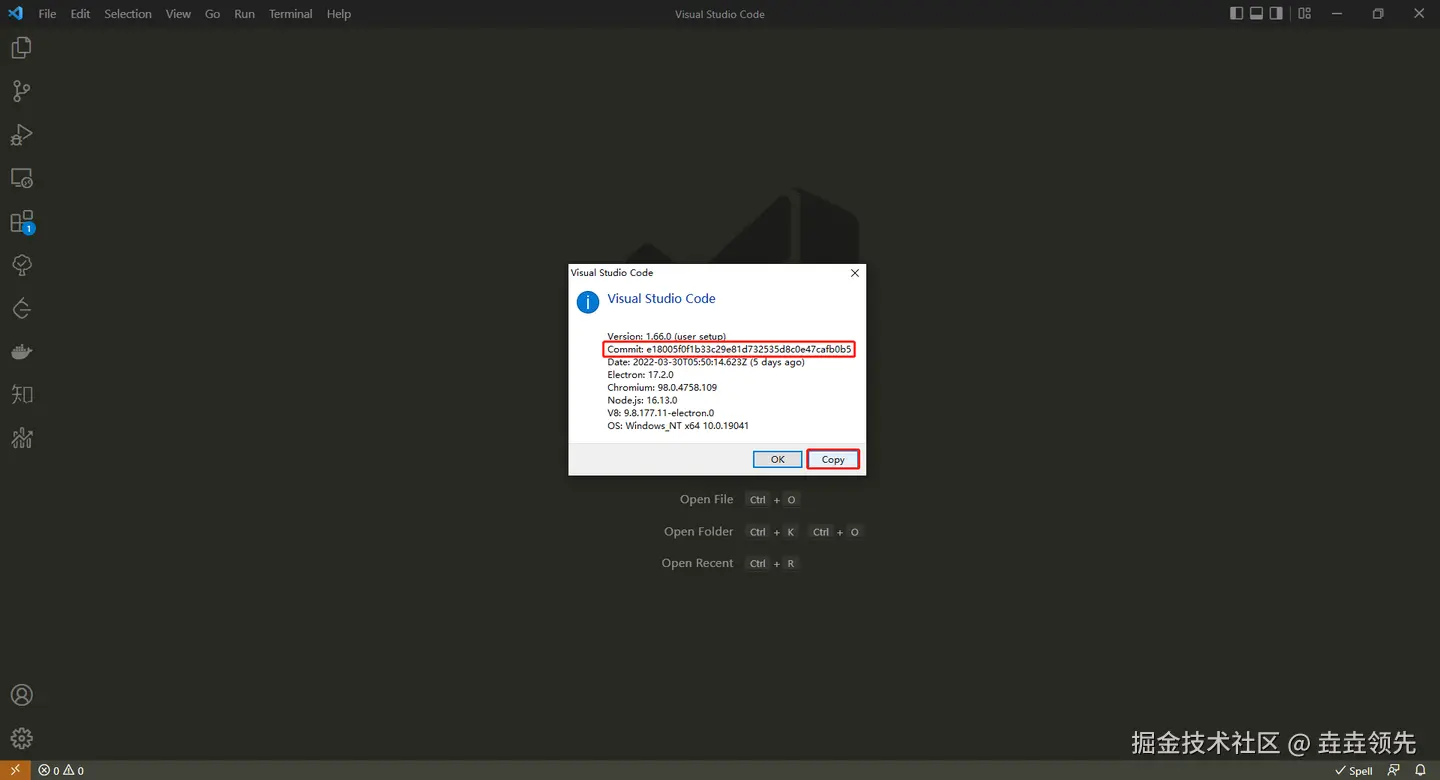Screen dimensions: 1440x780
Task: Open the GitLens arrow icon in activity bar
Action: (x=21, y=309)
